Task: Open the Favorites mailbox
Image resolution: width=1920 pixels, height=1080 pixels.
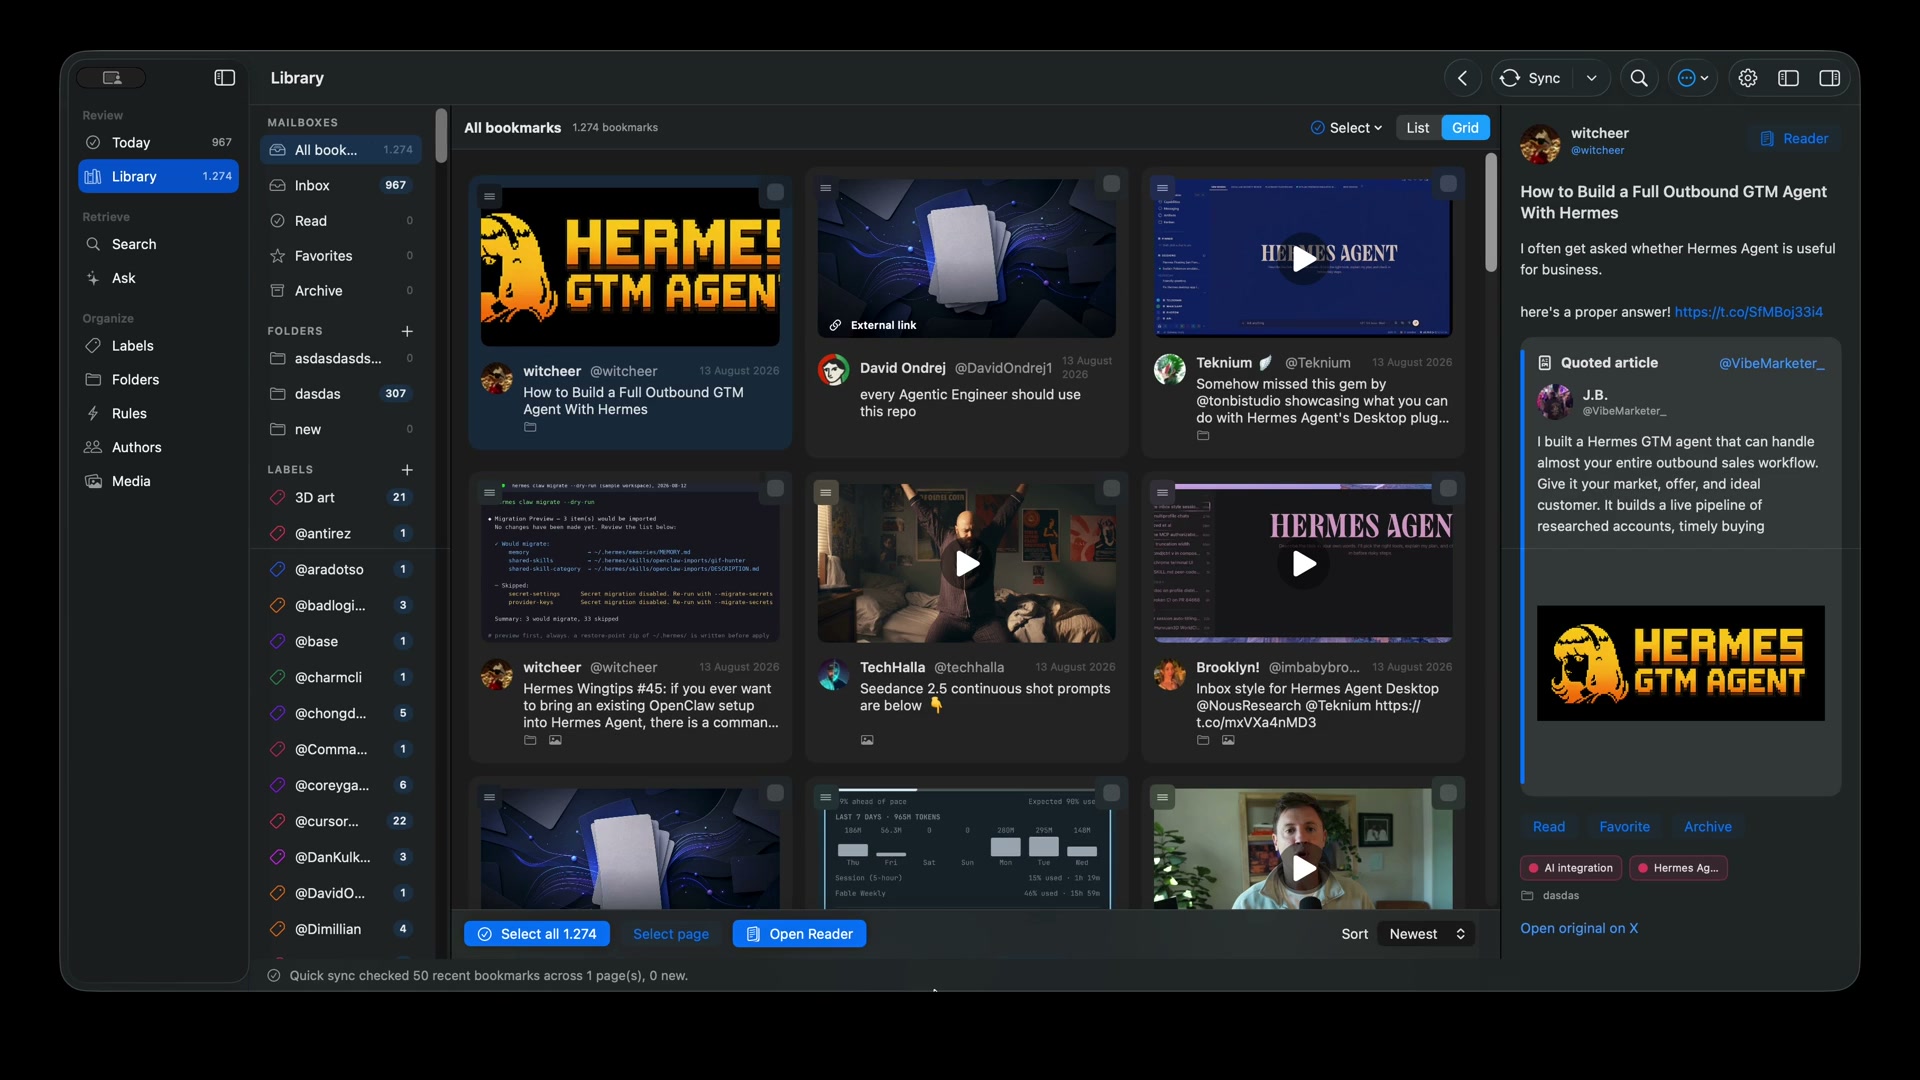Action: pos(341,256)
